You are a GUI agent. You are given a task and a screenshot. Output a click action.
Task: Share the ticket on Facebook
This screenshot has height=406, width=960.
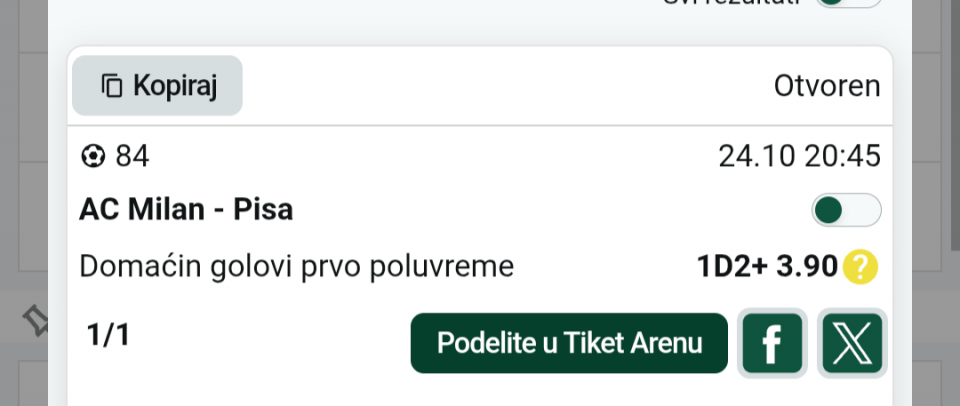772,343
